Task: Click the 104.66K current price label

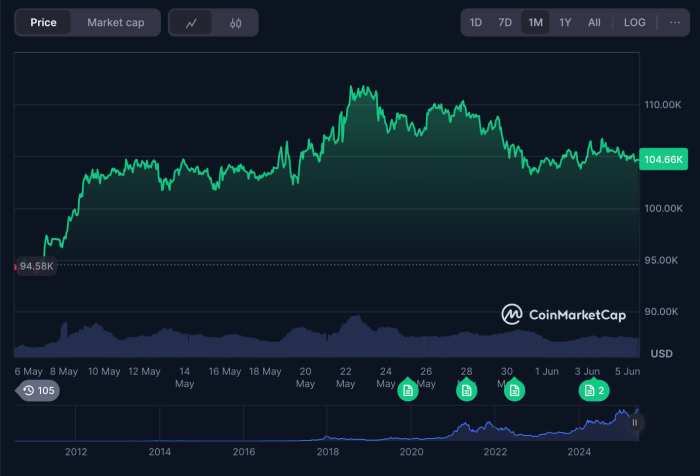Action: [x=664, y=159]
